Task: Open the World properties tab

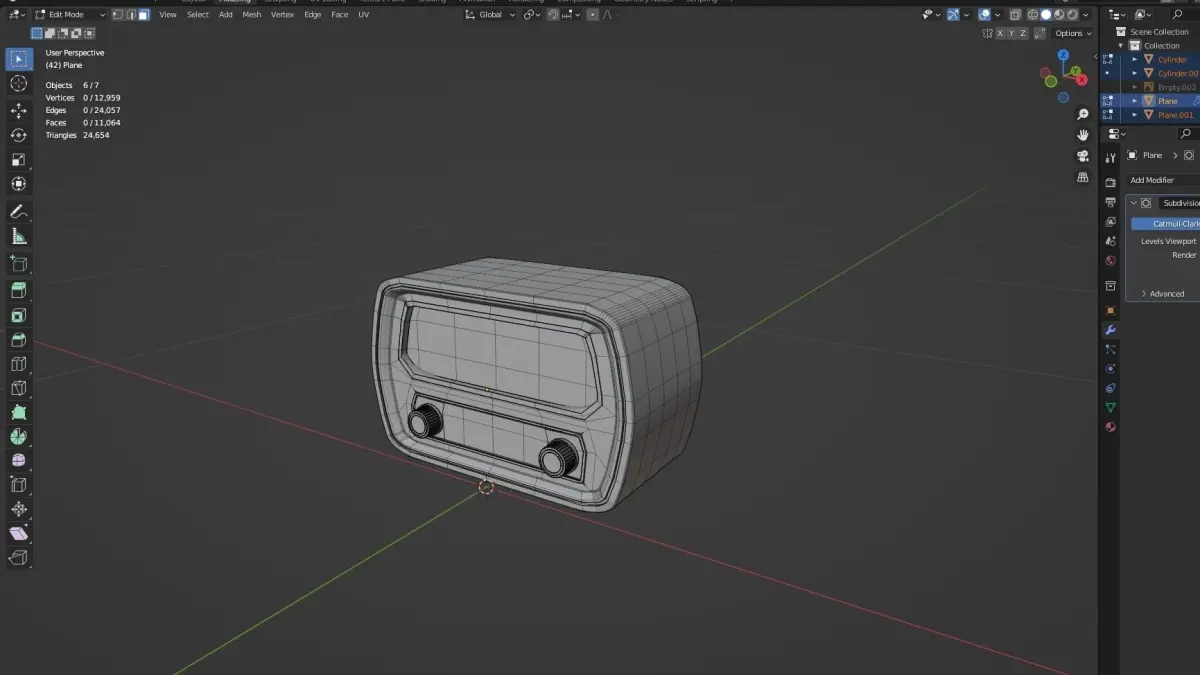Action: pos(1110,261)
